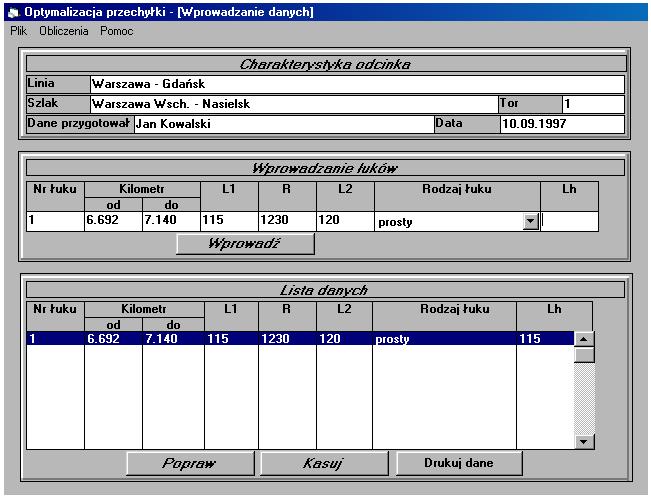Click the Nr łuku entry field

pos(55,221)
